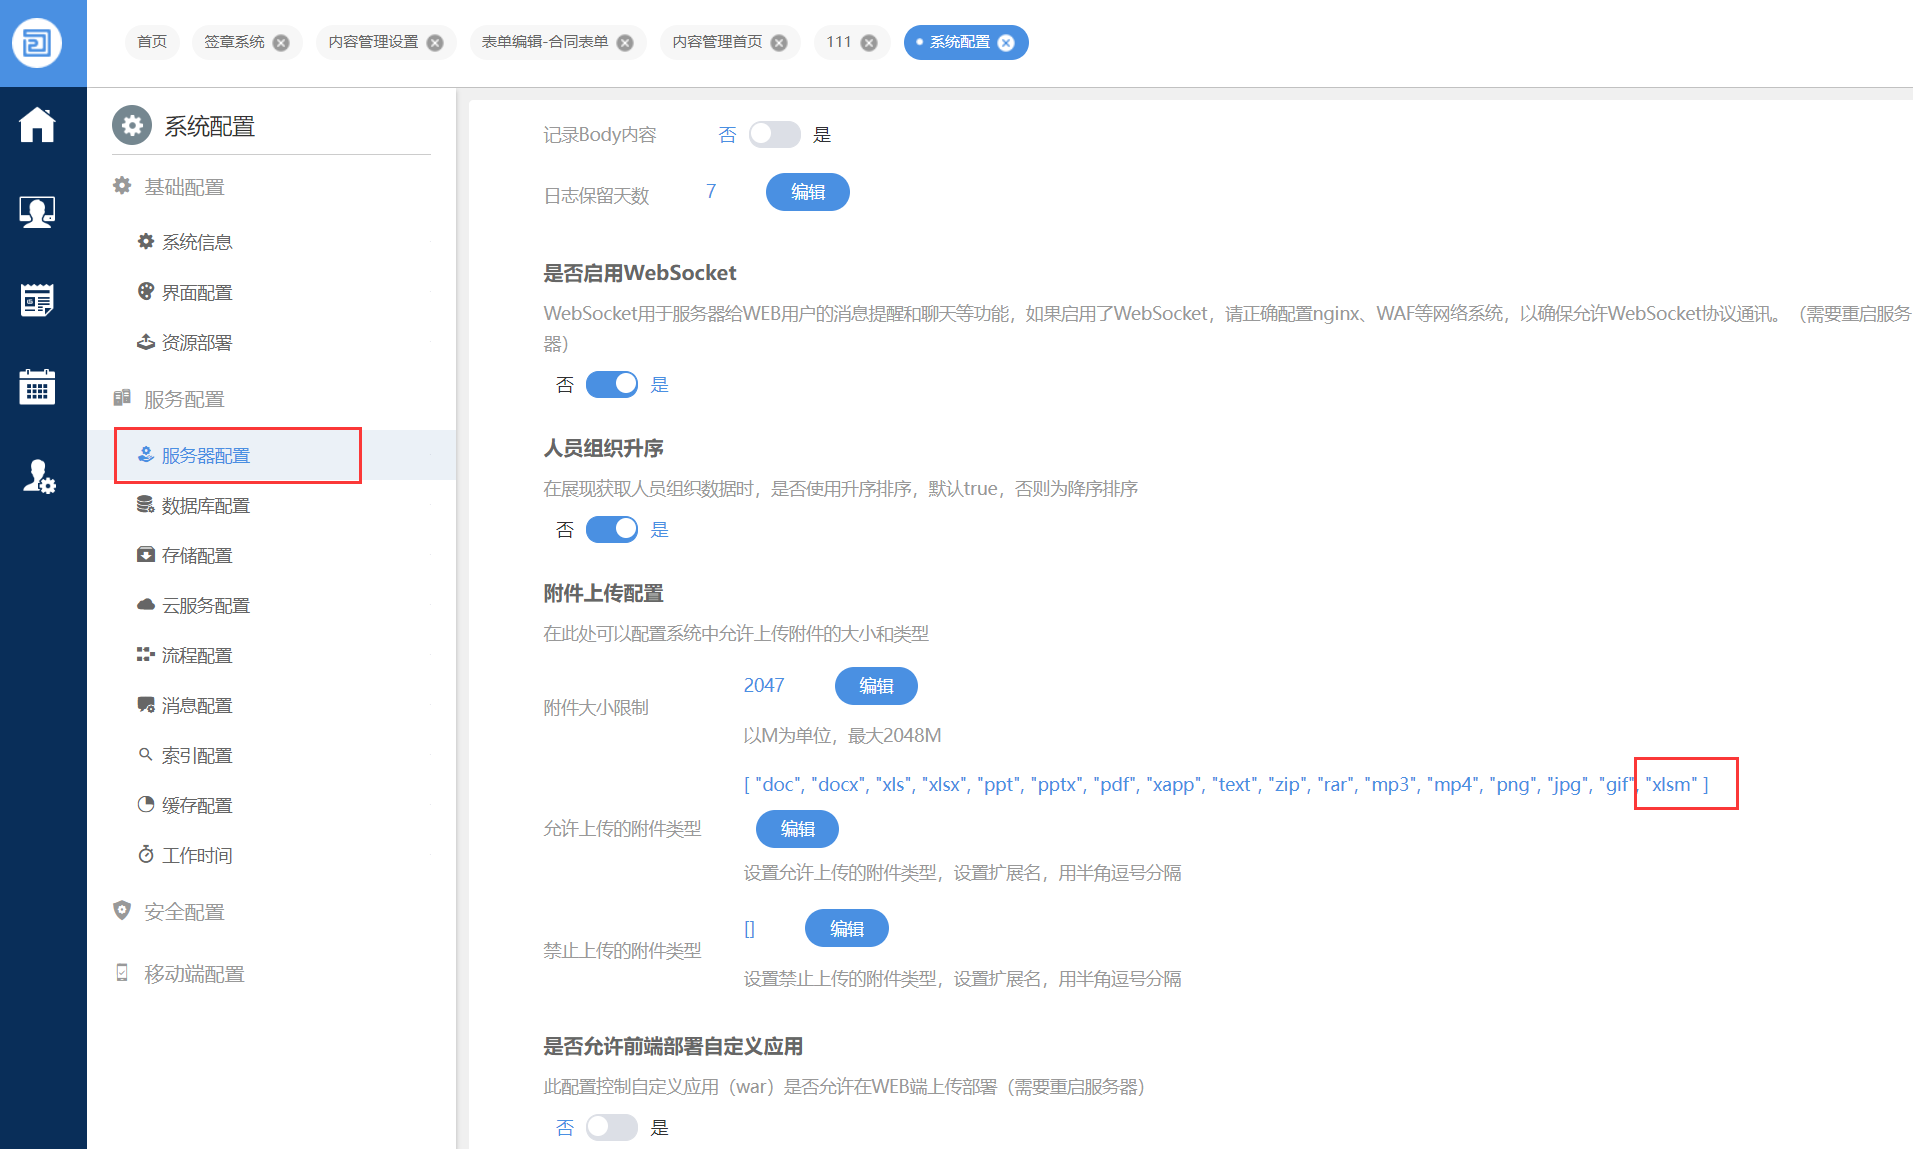Screen dimensions: 1913x1149
Task: Click the attachment size value 2047
Action: 764,685
